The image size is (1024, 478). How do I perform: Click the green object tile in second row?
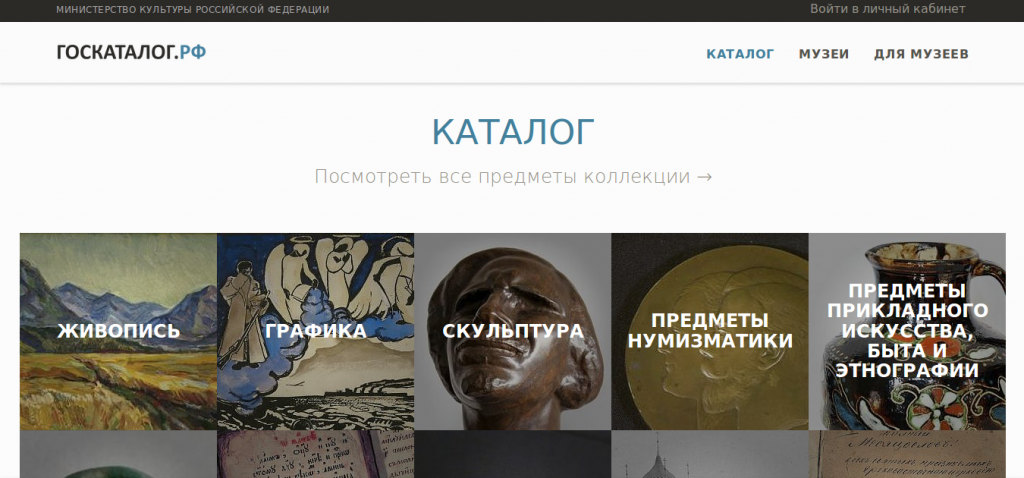(118, 454)
